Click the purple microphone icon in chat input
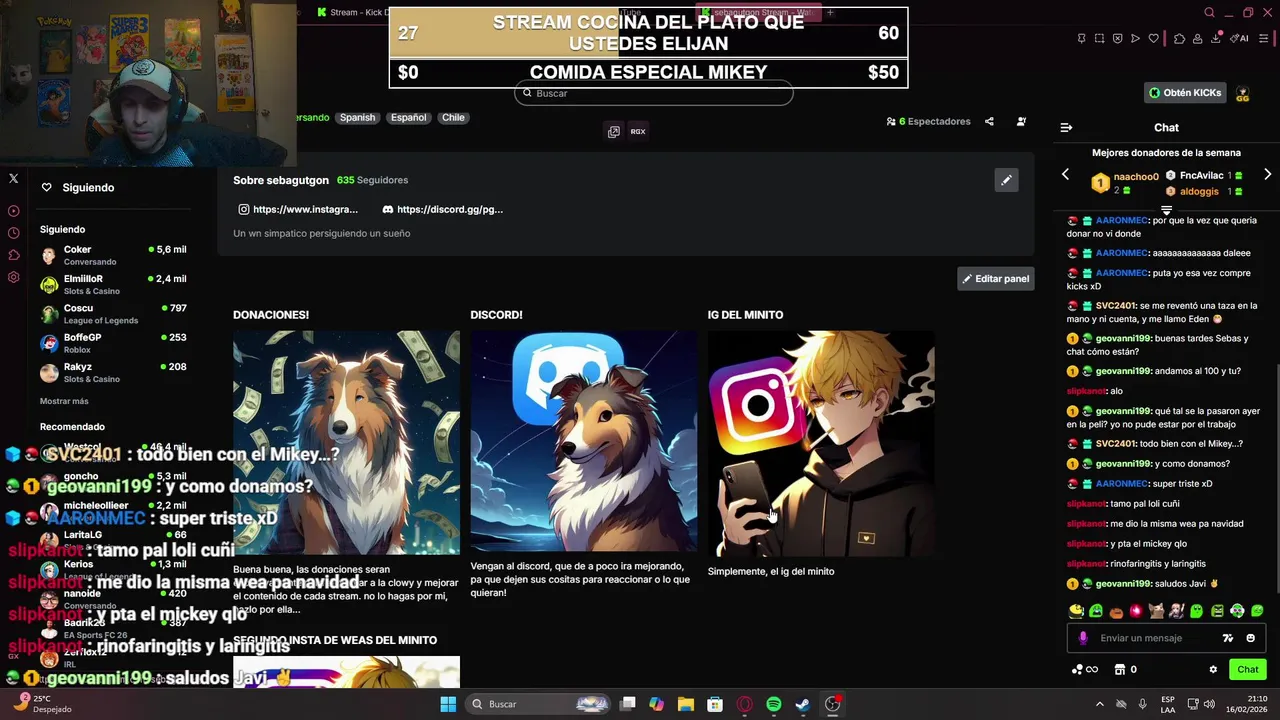1280x720 pixels. click(1083, 638)
